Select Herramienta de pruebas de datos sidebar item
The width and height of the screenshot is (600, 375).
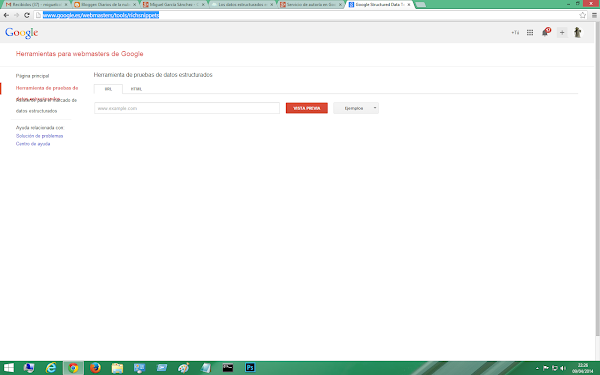click(47, 88)
